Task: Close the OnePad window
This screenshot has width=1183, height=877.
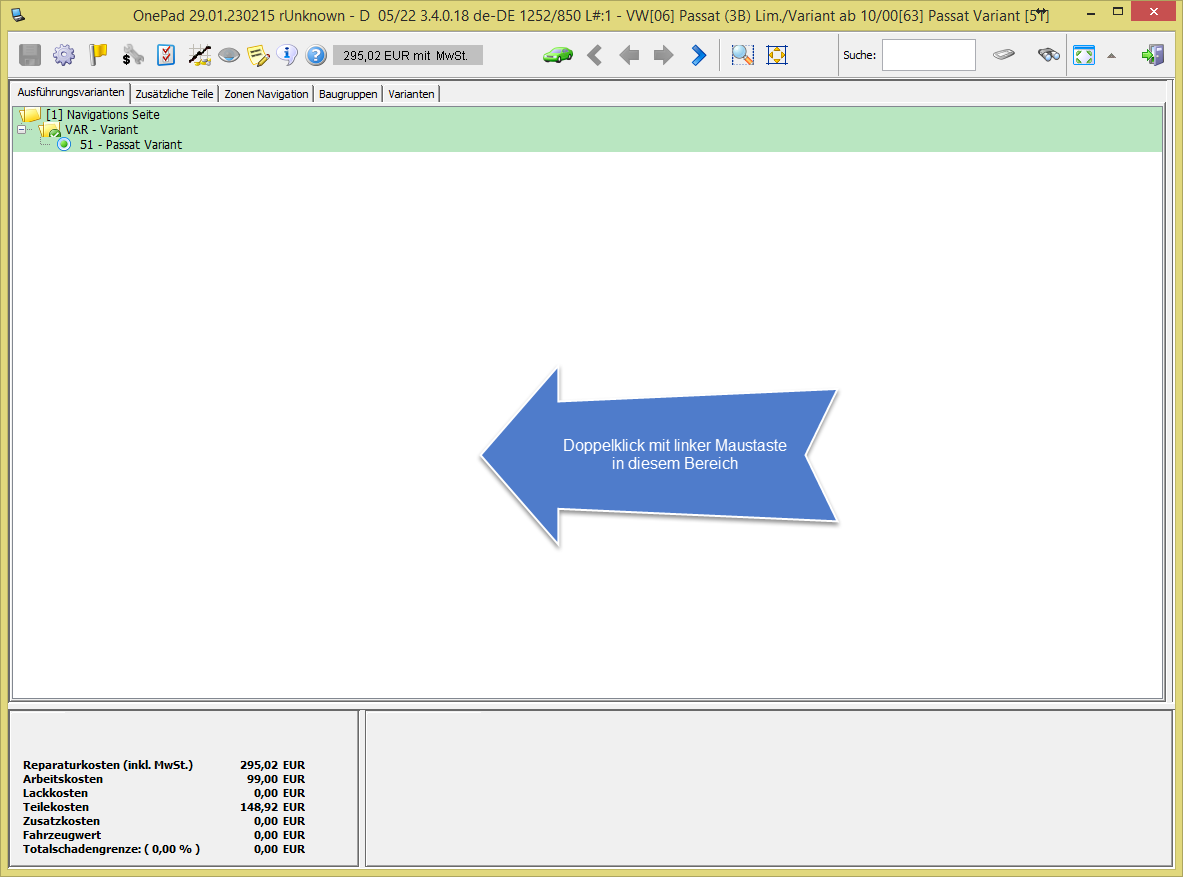Action: pos(1154,11)
